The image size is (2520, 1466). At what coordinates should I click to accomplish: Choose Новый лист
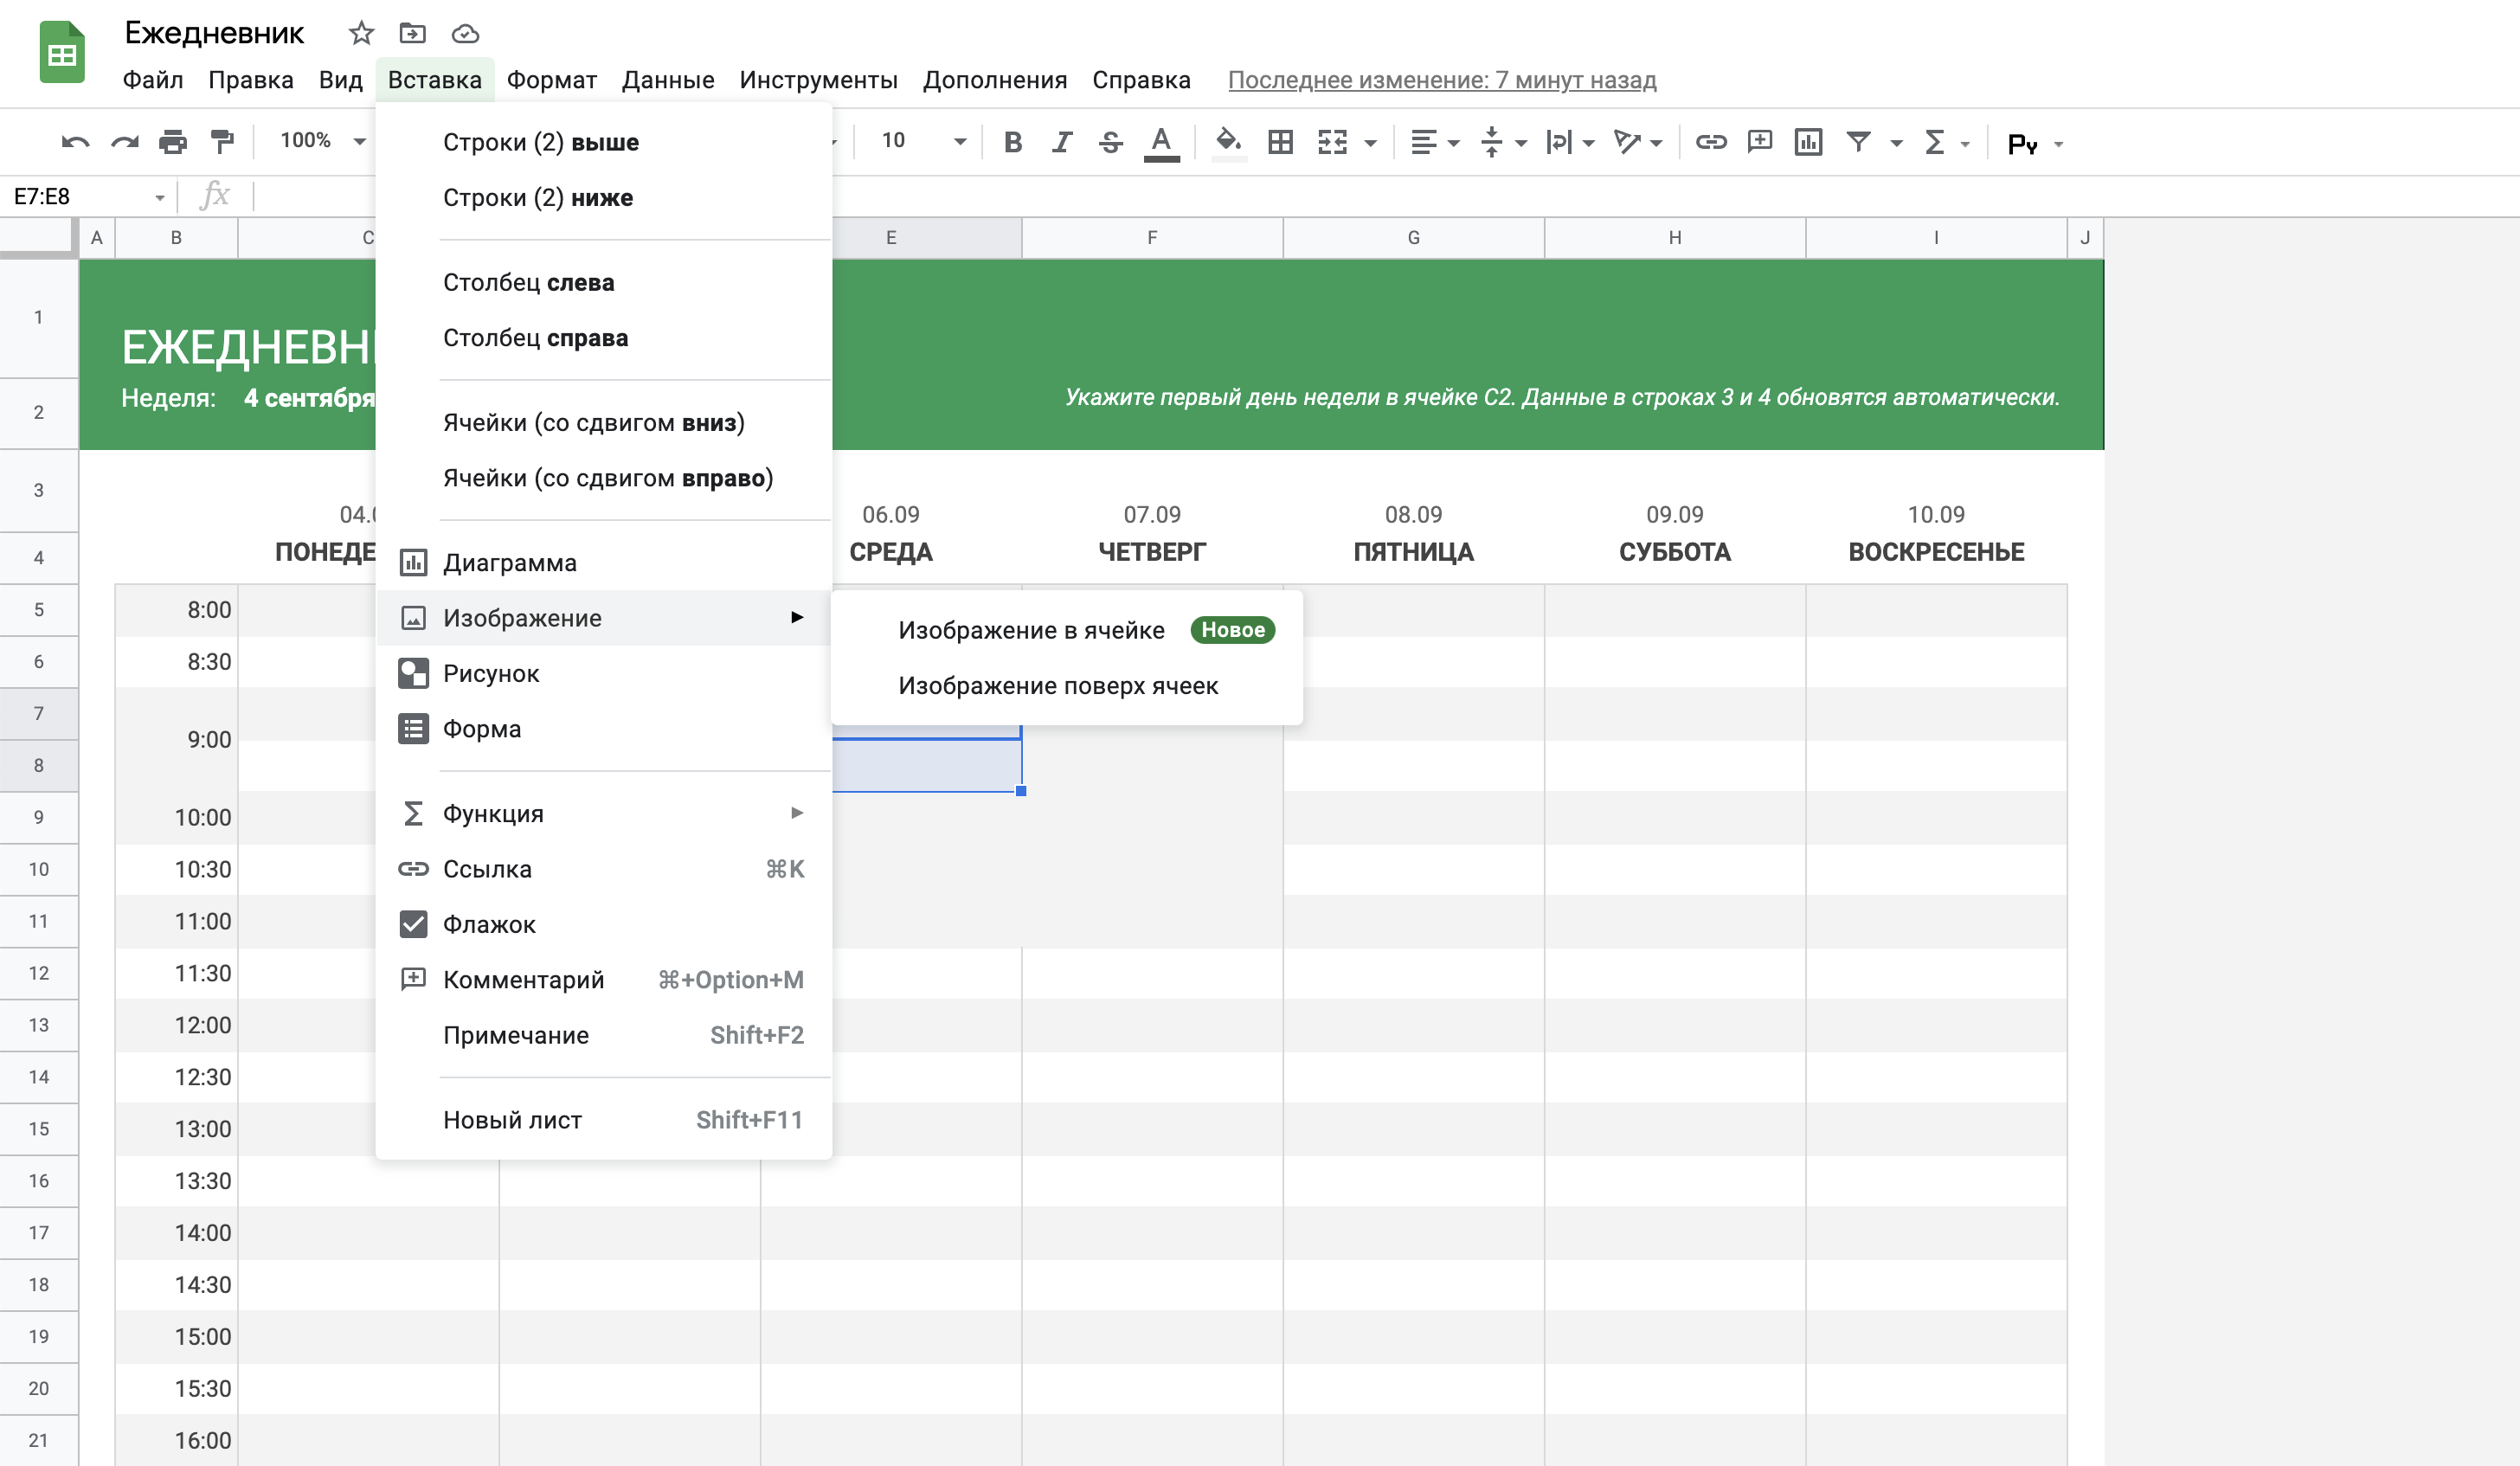[604, 1120]
